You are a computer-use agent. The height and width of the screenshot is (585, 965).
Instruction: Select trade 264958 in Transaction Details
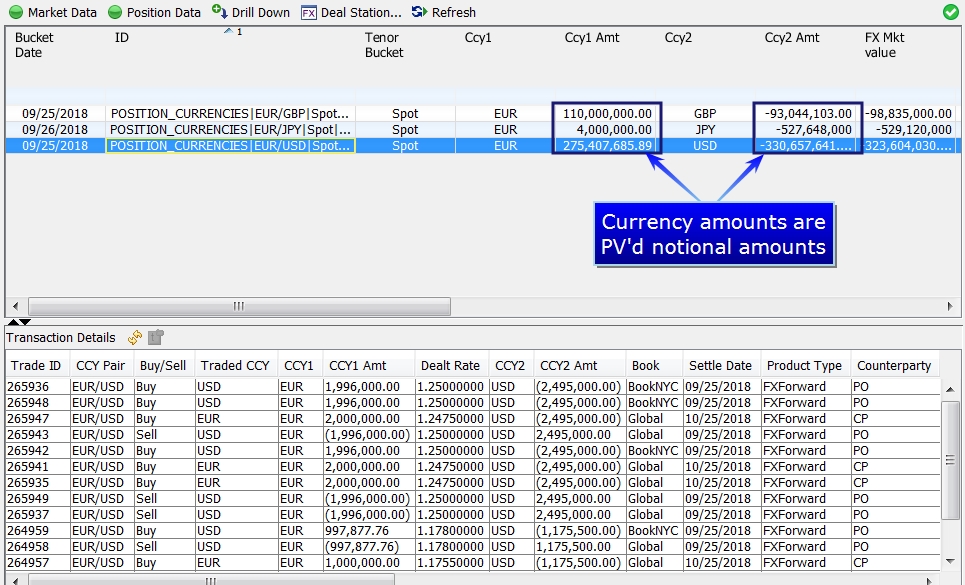(473, 546)
